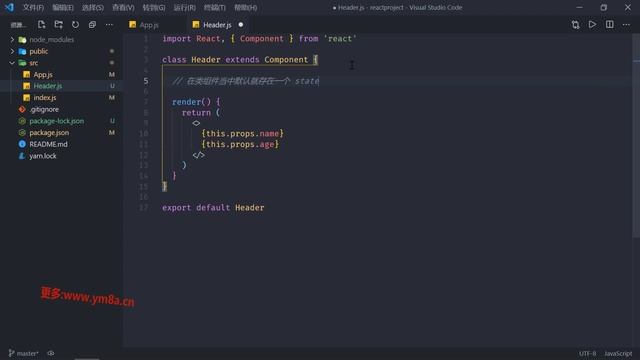Click line number 5 in gutter
This screenshot has height=360, width=640.
pyautogui.click(x=146, y=81)
